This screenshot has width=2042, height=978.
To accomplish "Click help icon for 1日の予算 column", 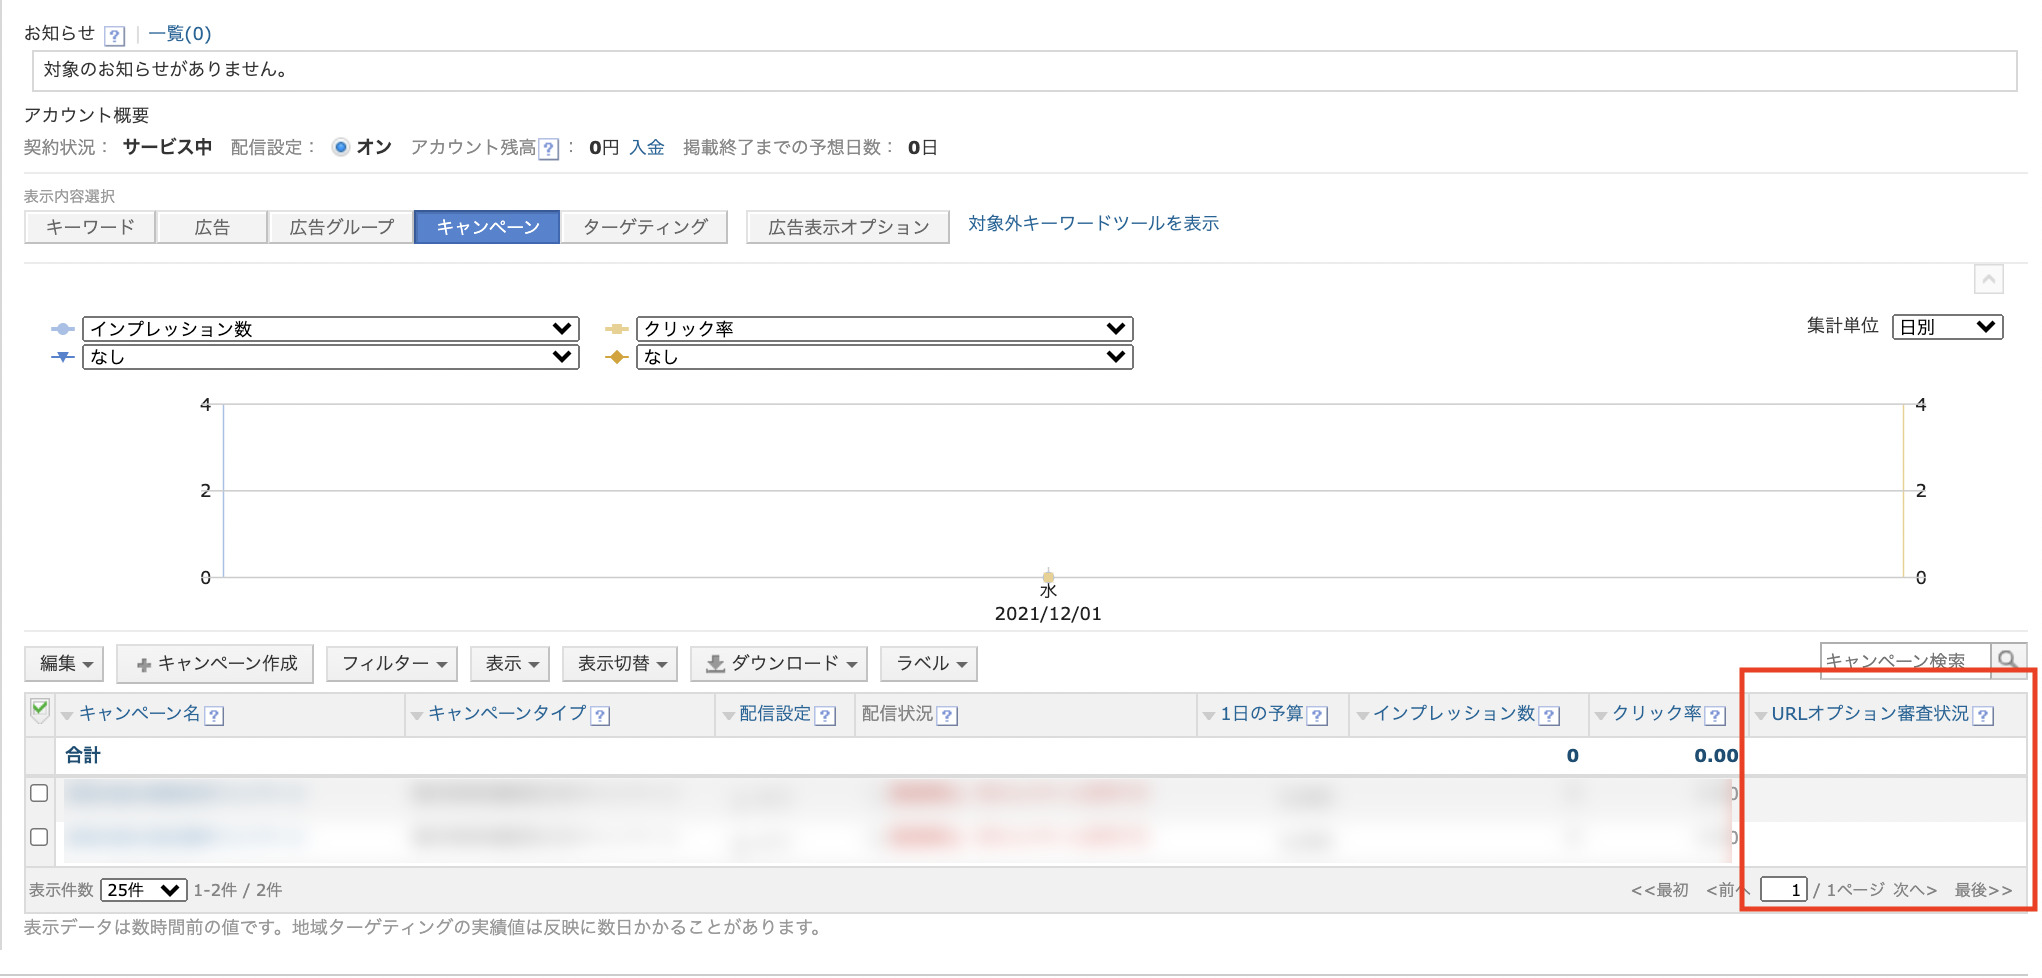I will click(x=1317, y=715).
